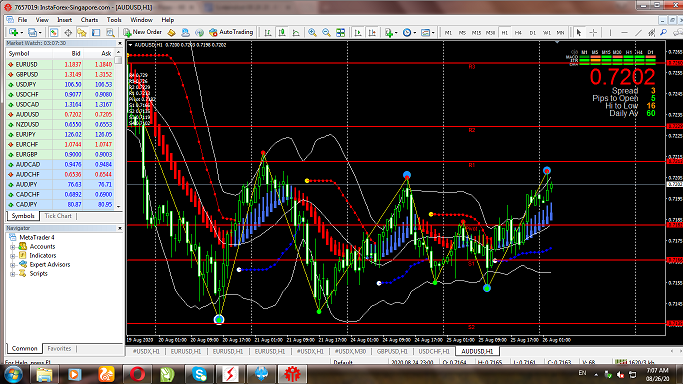
Task: Expand the Indicators tree node
Action: (13, 256)
